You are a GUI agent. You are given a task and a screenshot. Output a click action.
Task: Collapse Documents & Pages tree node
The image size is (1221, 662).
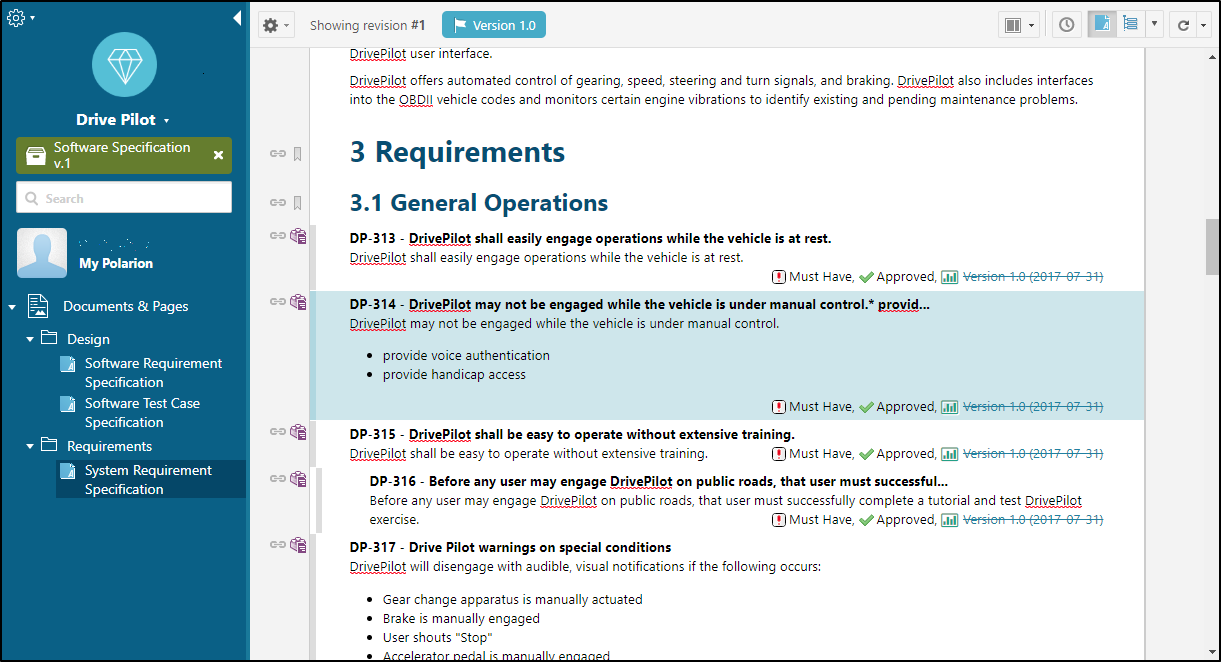[12, 306]
